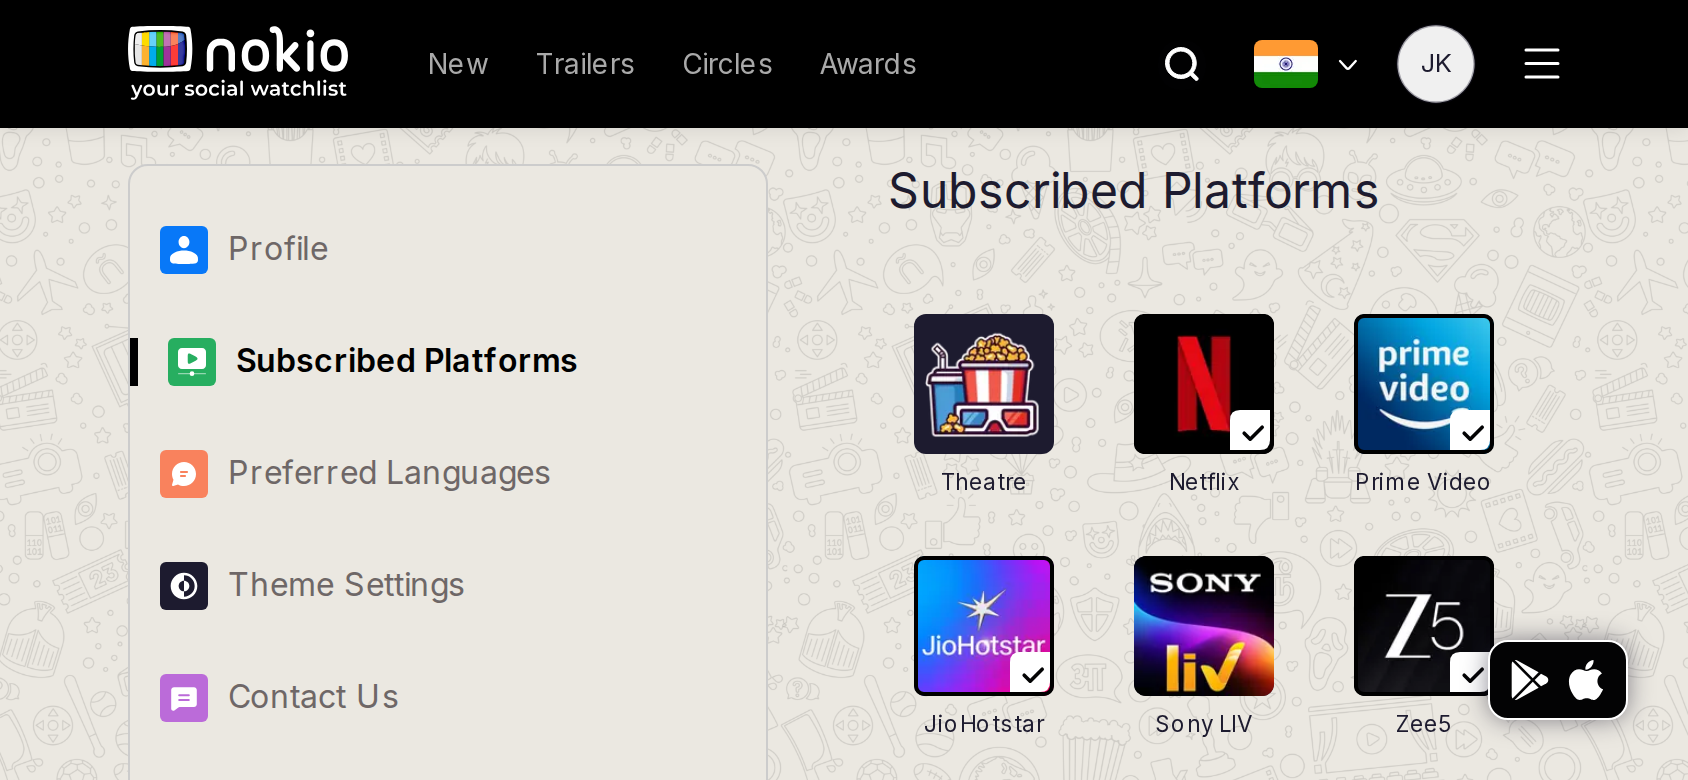Click the purple Contact Us icon
This screenshot has width=1688, height=780.
[184, 697]
